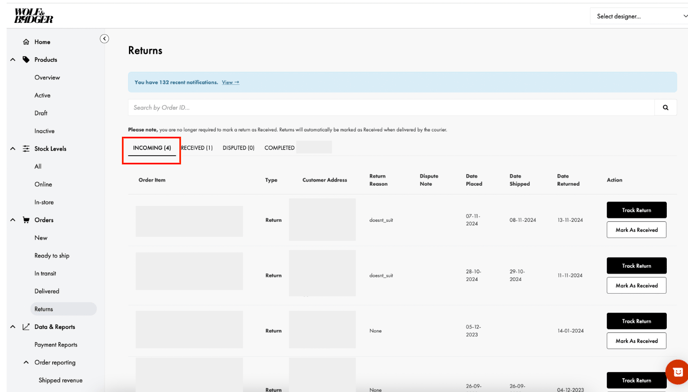Open Inactive products in sidebar

(x=44, y=131)
